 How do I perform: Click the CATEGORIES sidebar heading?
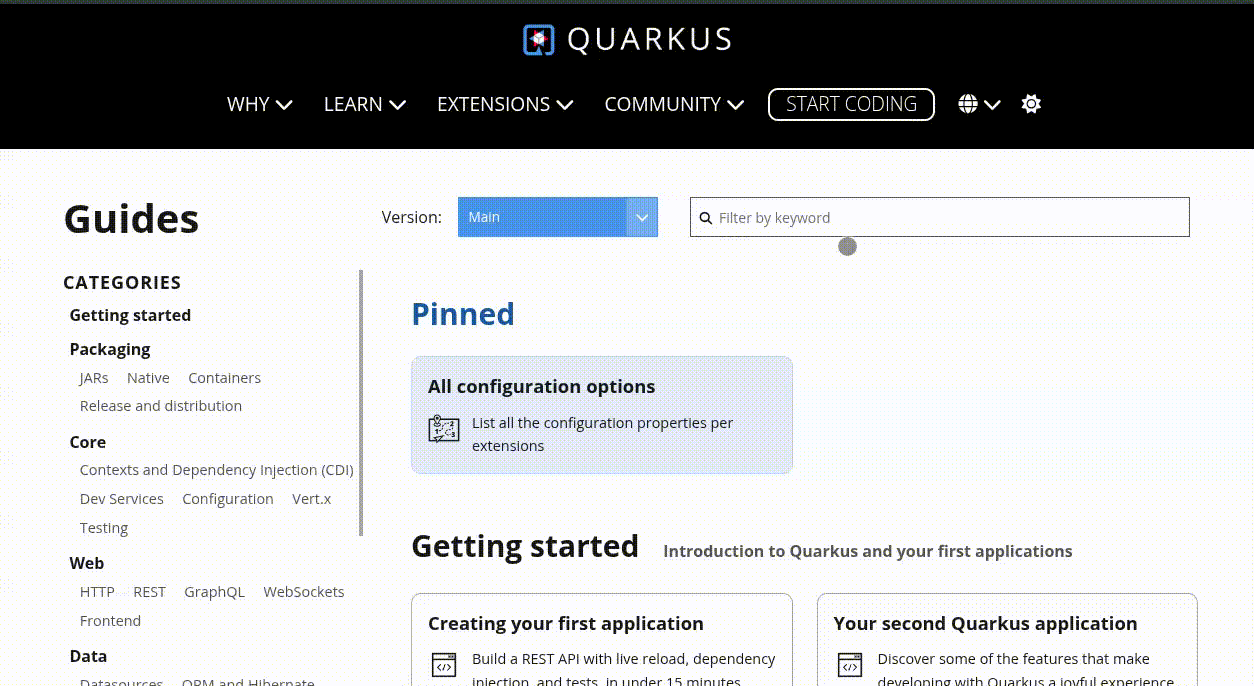pyautogui.click(x=122, y=282)
